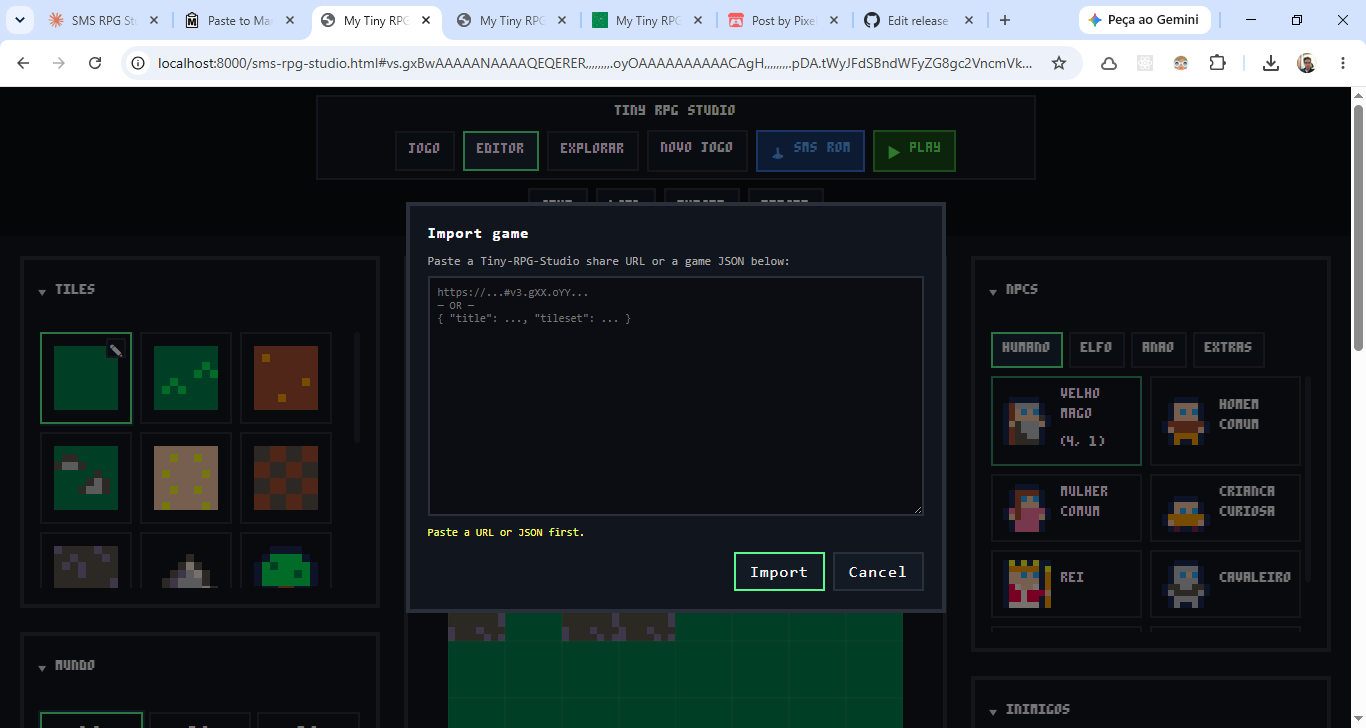Open the browser extensions puzzle icon
Image resolution: width=1366 pixels, height=728 pixels.
(x=1217, y=63)
